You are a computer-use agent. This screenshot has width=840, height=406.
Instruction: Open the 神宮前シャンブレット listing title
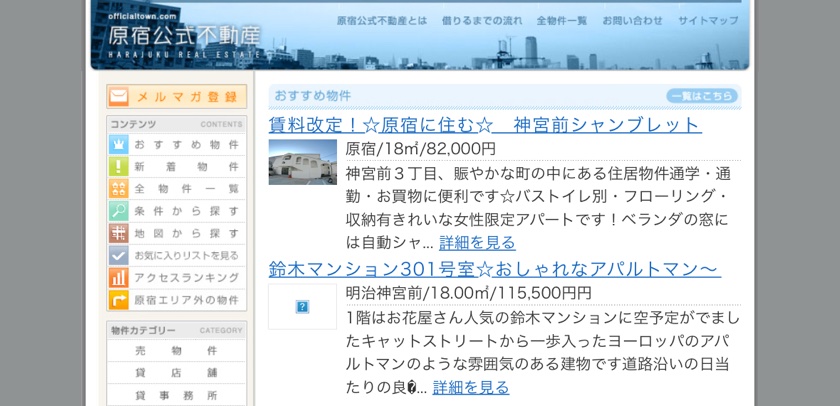(x=485, y=125)
